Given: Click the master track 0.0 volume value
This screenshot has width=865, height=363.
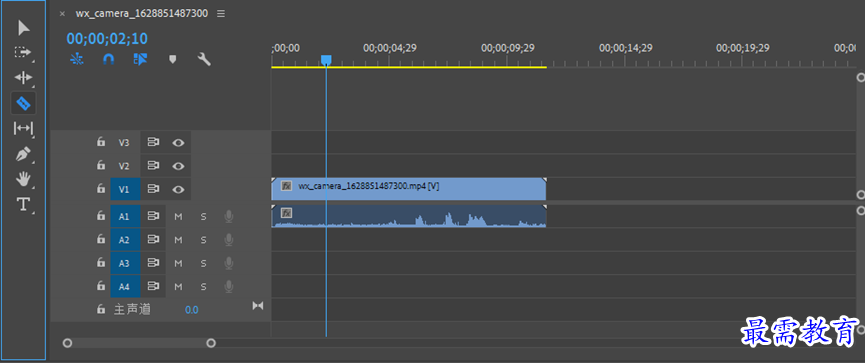Looking at the screenshot, I should tap(191, 310).
